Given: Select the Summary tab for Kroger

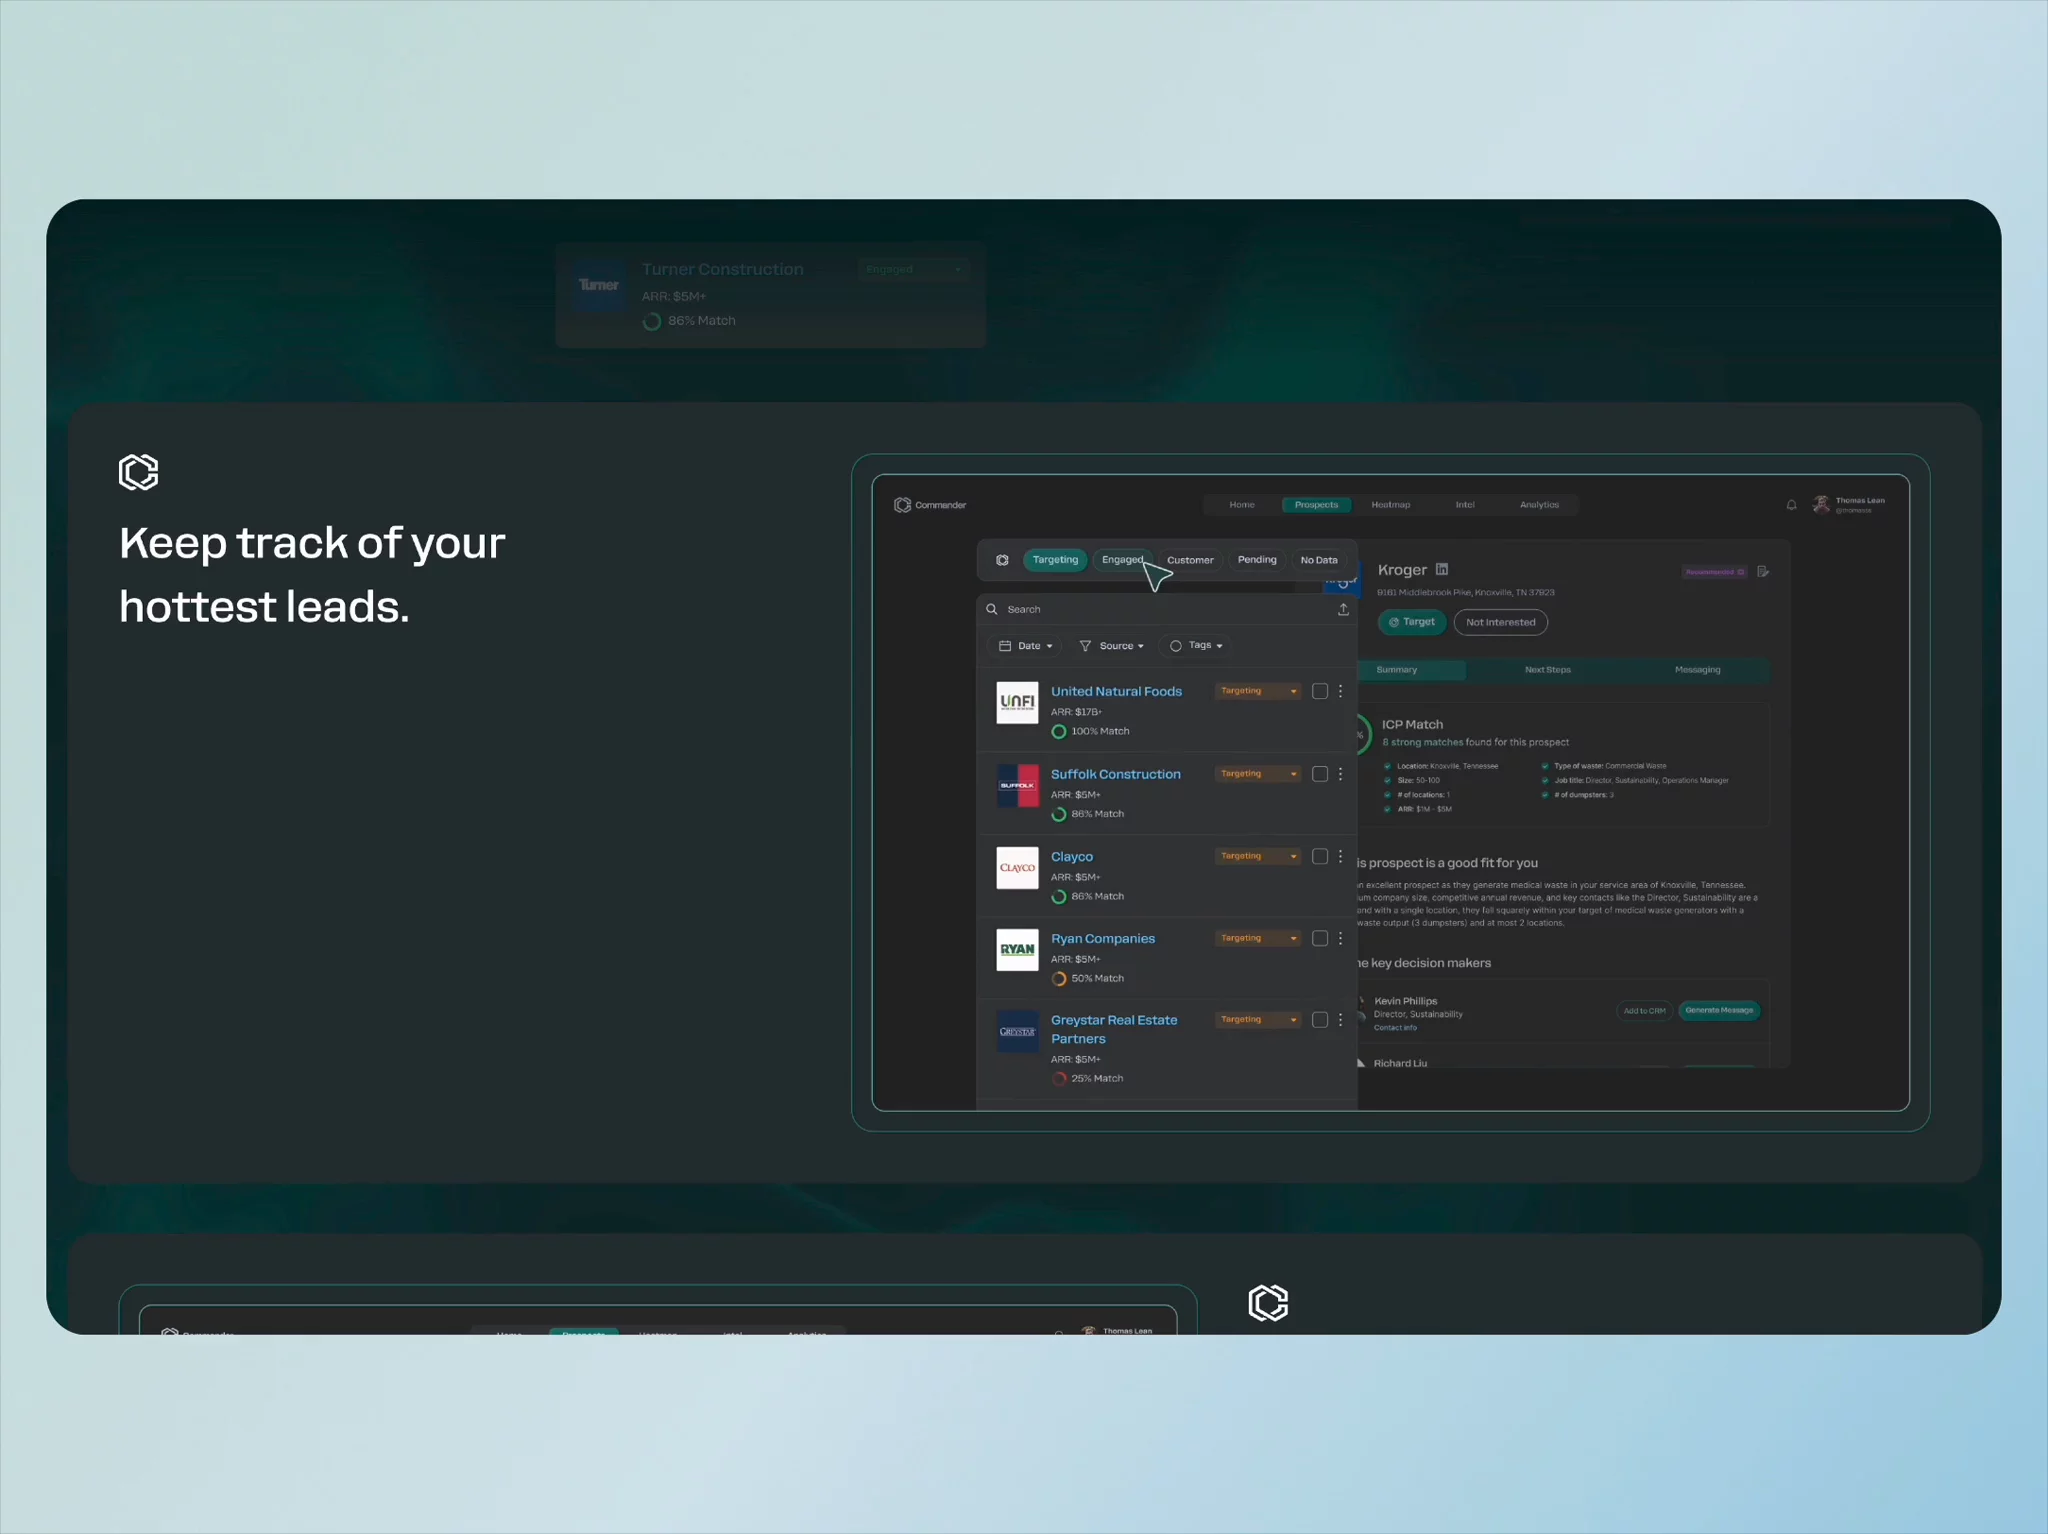Looking at the screenshot, I should [x=1410, y=670].
